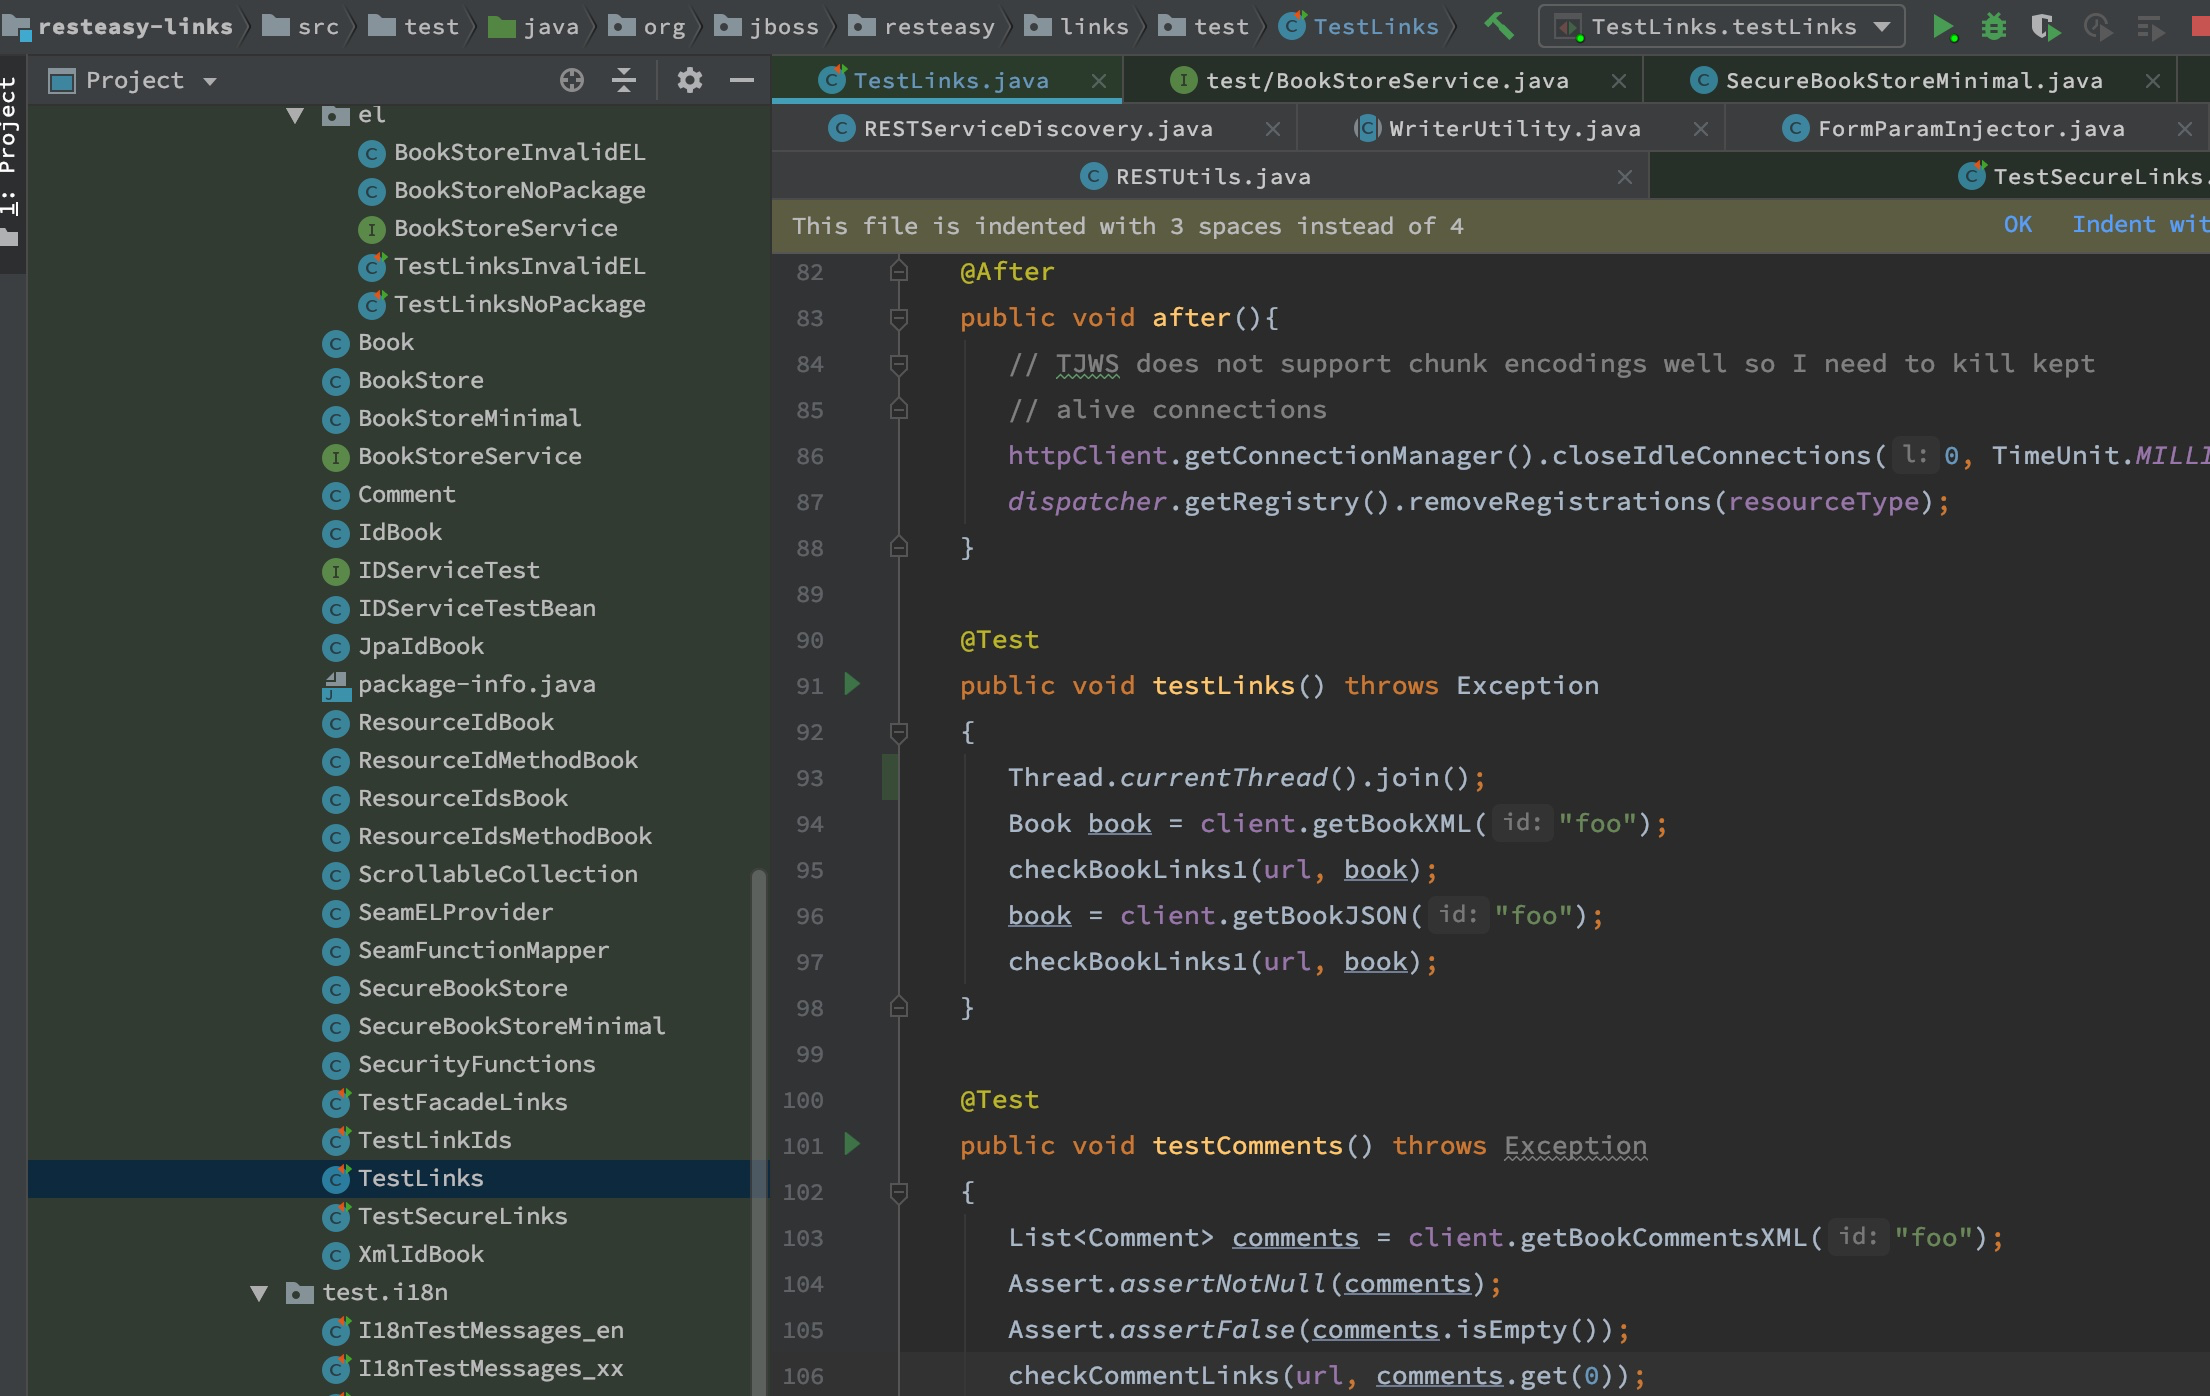Click OK on indentation notice
The width and height of the screenshot is (2210, 1396).
point(2017,225)
